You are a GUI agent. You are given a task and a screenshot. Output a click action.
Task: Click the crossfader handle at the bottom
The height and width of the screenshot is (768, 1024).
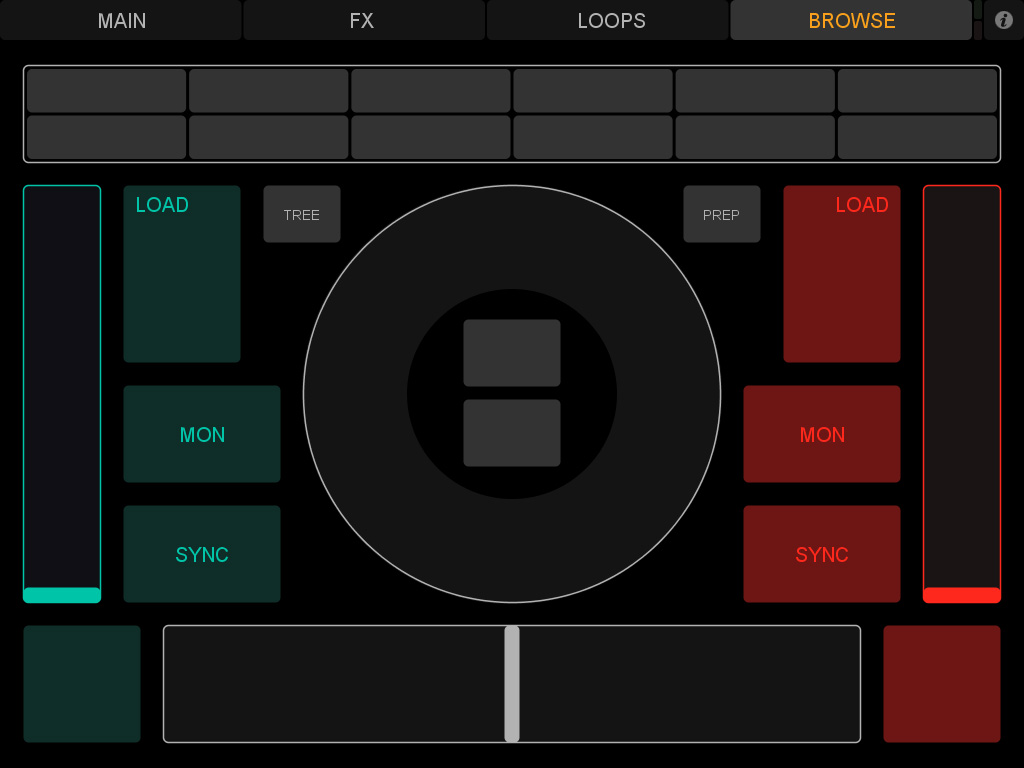pos(512,684)
